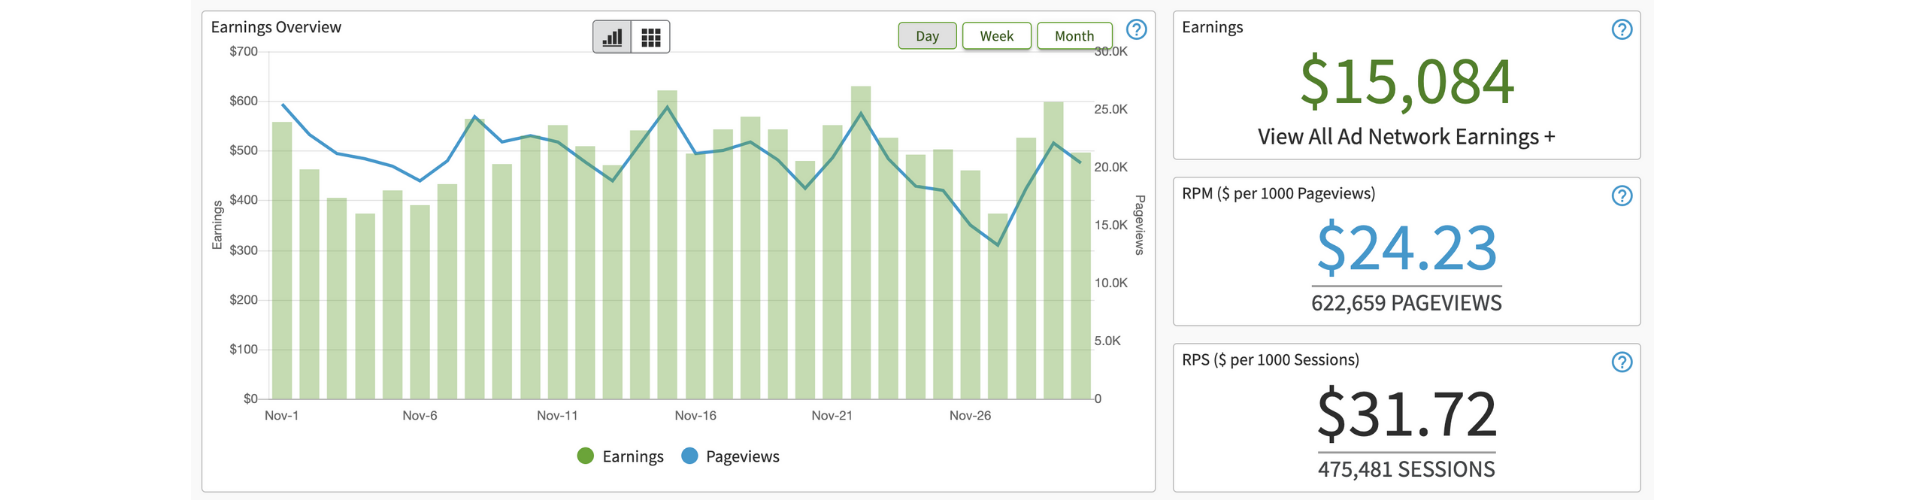Select the Month view tab
The width and height of the screenshot is (1920, 500).
click(1074, 36)
